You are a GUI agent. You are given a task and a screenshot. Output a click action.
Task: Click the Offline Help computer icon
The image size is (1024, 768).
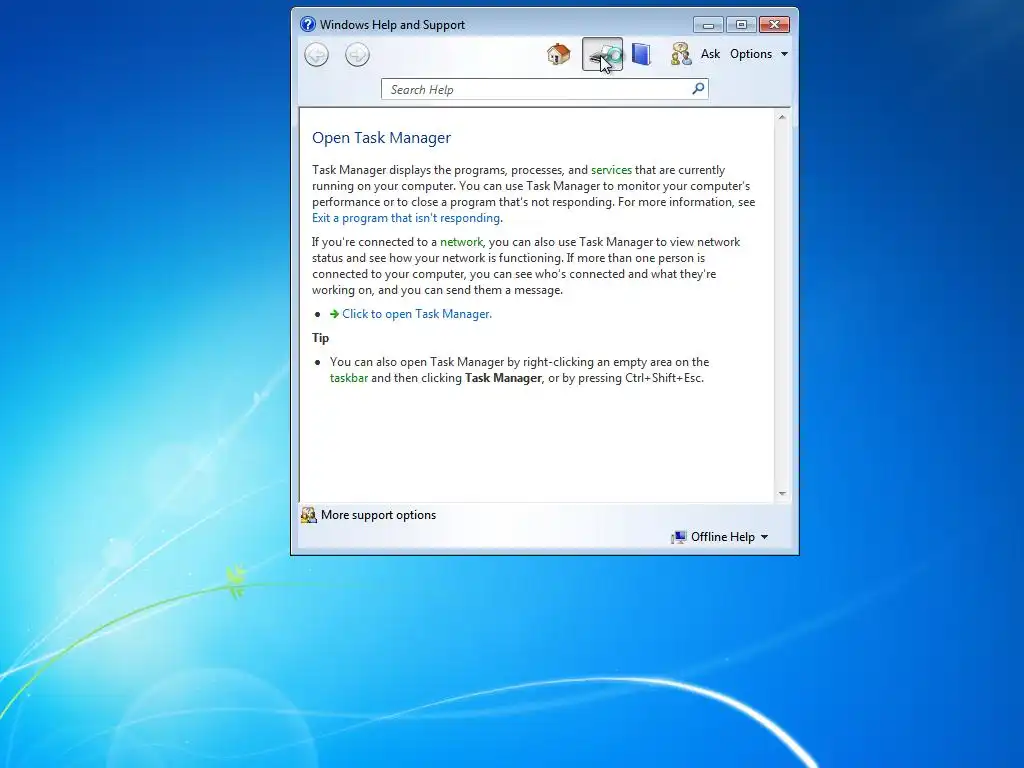coord(679,537)
